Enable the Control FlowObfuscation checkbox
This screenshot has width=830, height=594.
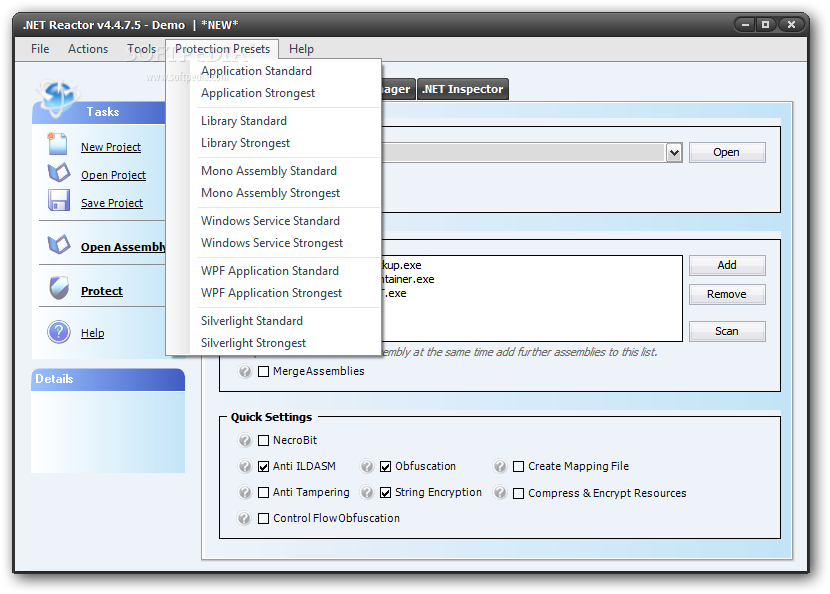[263, 518]
